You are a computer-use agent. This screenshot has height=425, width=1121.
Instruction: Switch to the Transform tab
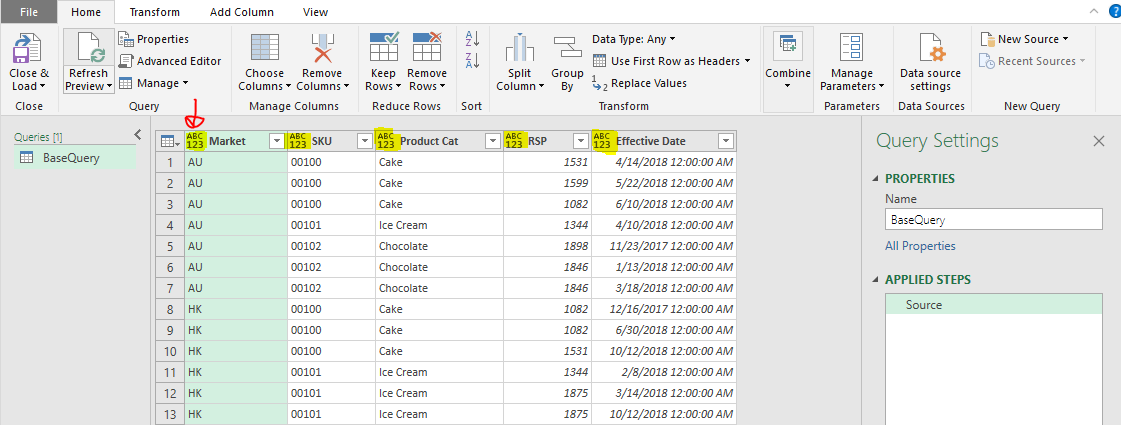(154, 12)
